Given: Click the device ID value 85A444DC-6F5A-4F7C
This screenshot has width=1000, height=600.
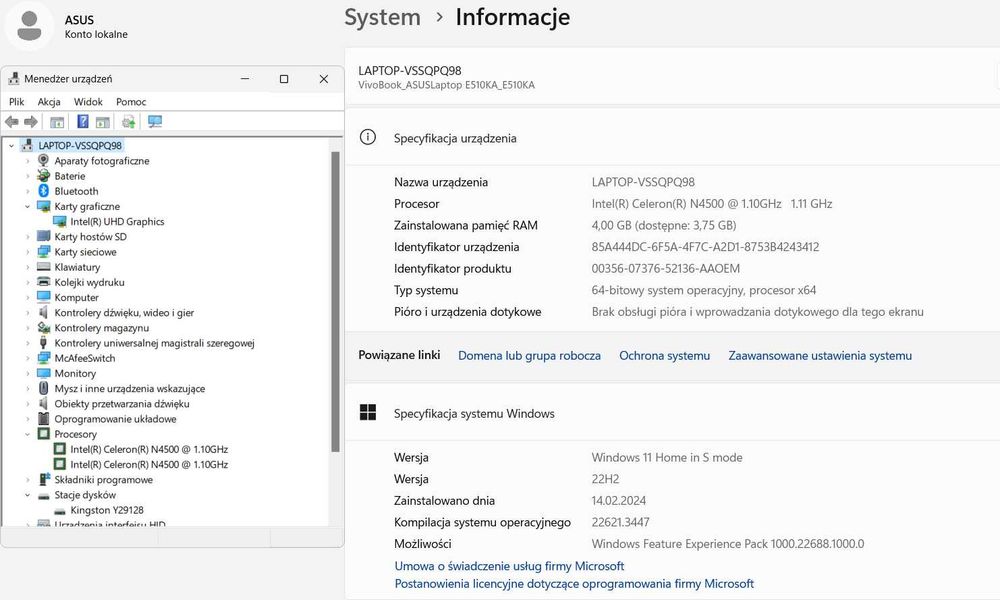Looking at the screenshot, I should coord(705,247).
